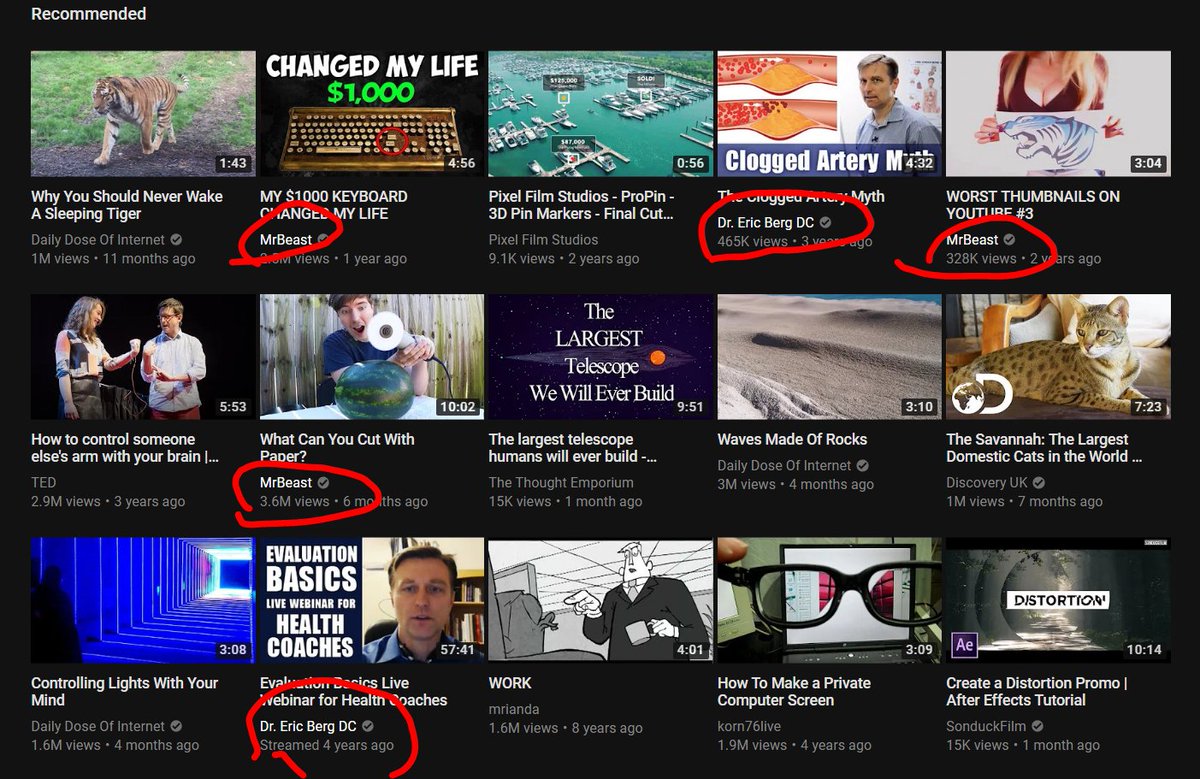This screenshot has height=779, width=1200.
Task: Click the 10:14 duration badge on Distortion thumbnail
Action: tap(1143, 649)
